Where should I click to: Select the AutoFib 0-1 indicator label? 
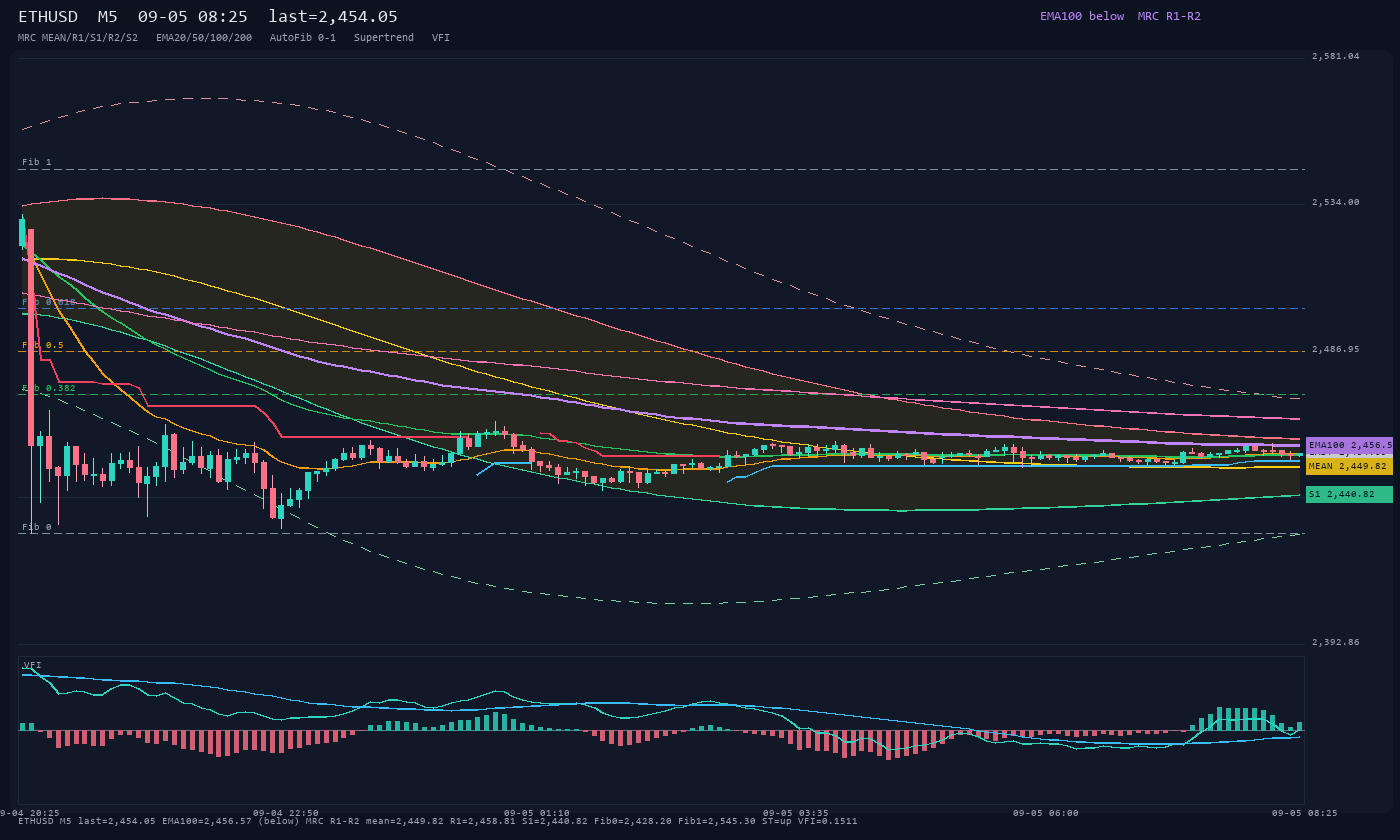(x=303, y=37)
